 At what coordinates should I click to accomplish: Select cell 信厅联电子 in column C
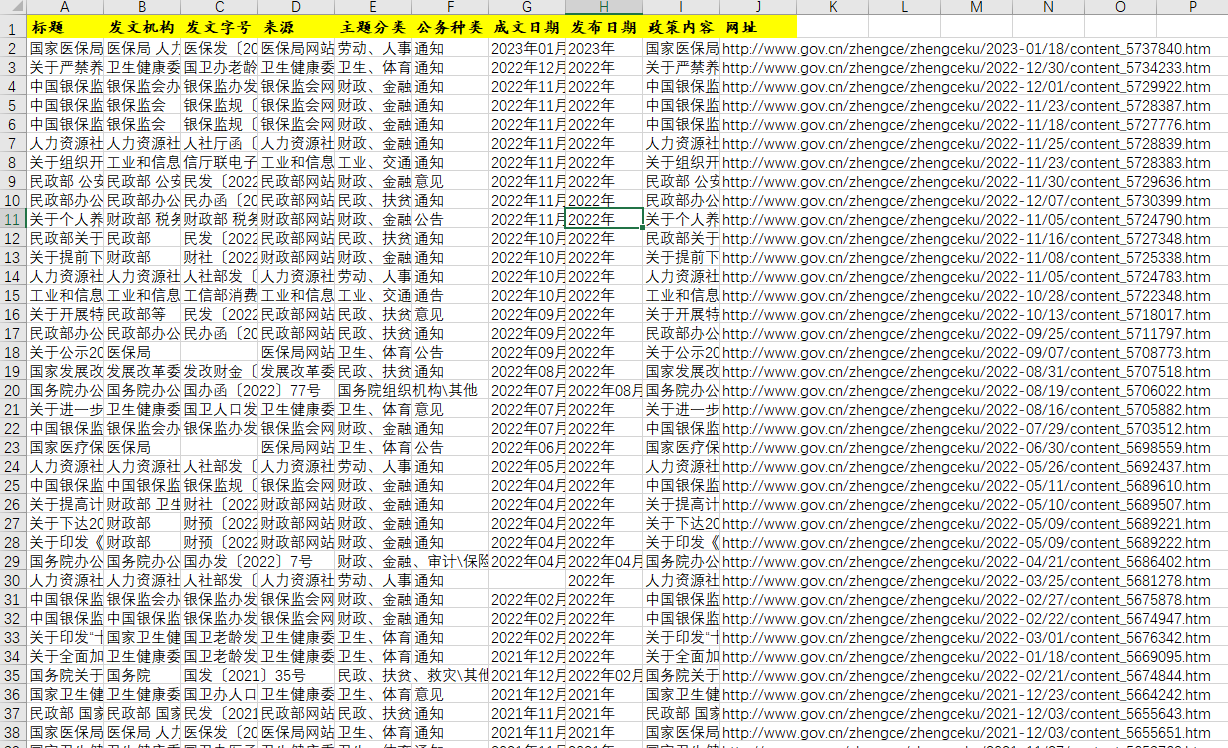[219, 162]
